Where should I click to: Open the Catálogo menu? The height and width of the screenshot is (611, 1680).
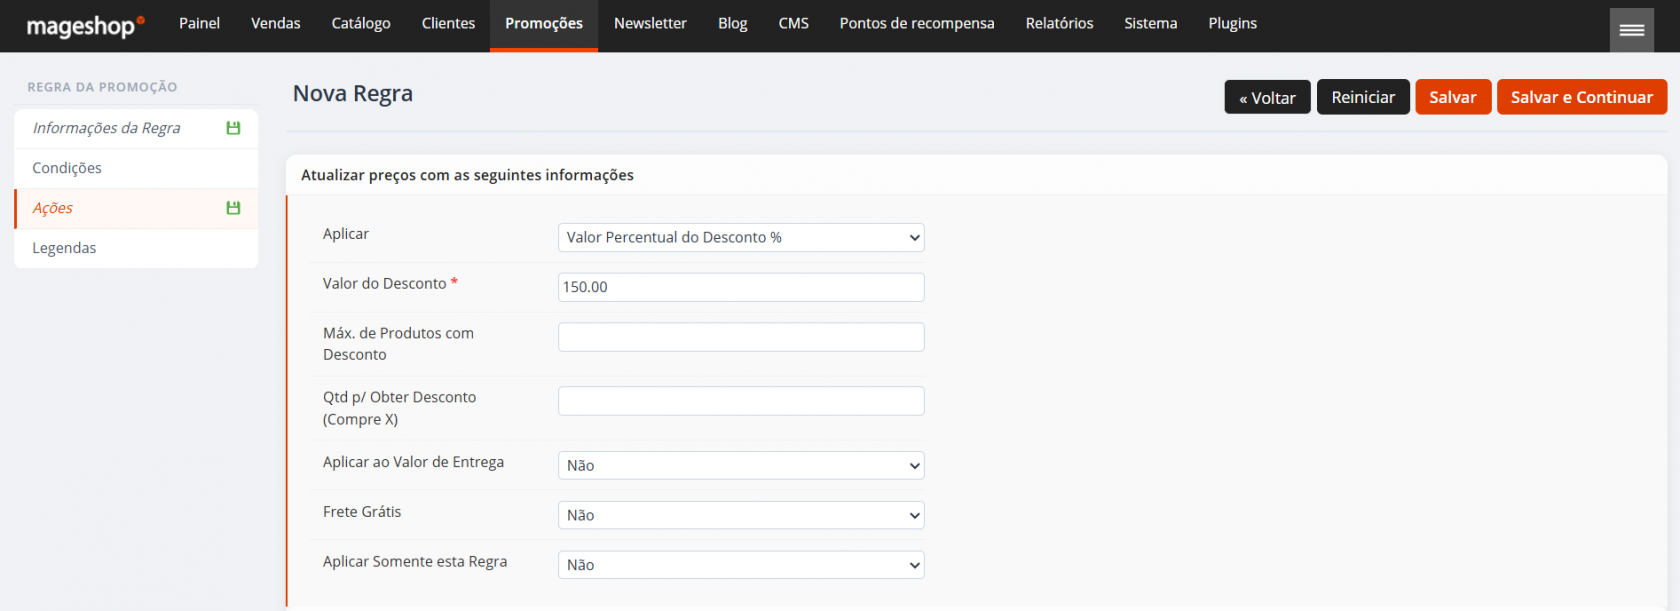pos(361,24)
